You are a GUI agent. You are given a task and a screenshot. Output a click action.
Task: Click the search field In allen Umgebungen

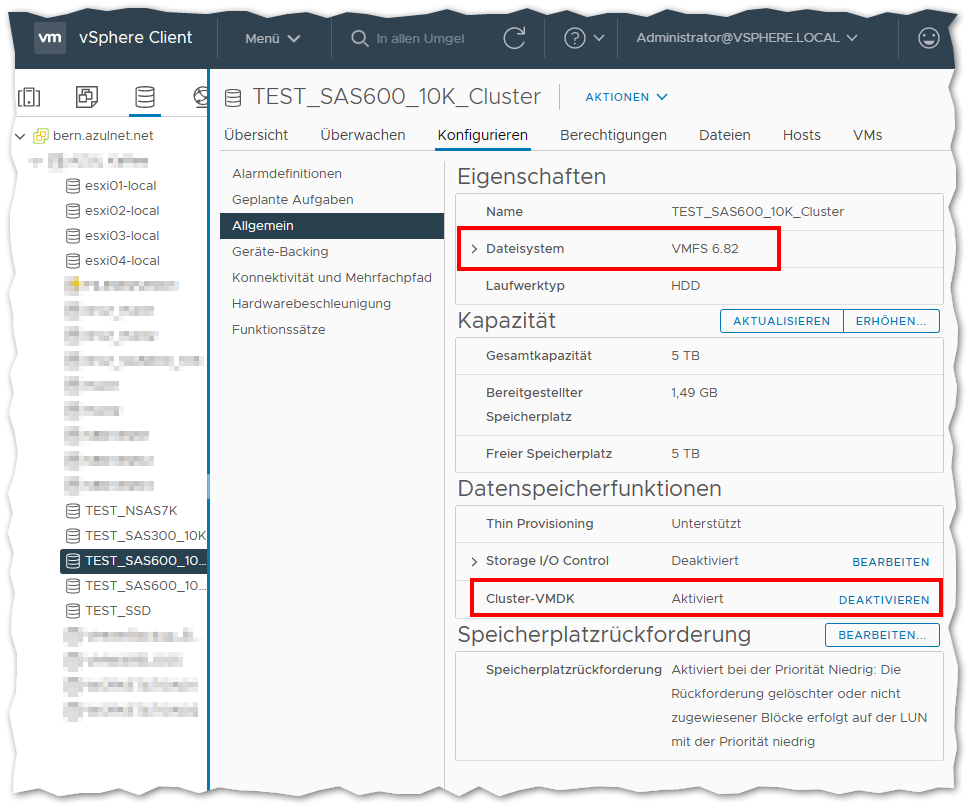(x=419, y=38)
